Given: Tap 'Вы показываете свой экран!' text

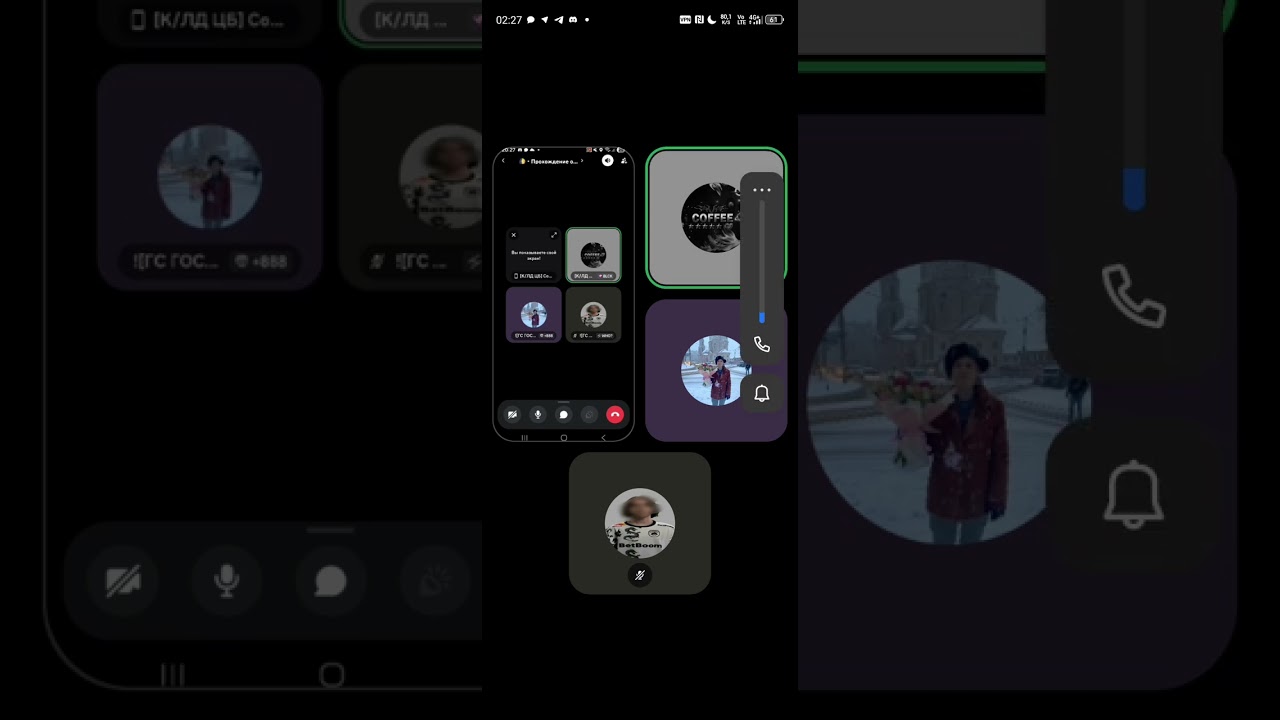Looking at the screenshot, I should [x=533, y=255].
